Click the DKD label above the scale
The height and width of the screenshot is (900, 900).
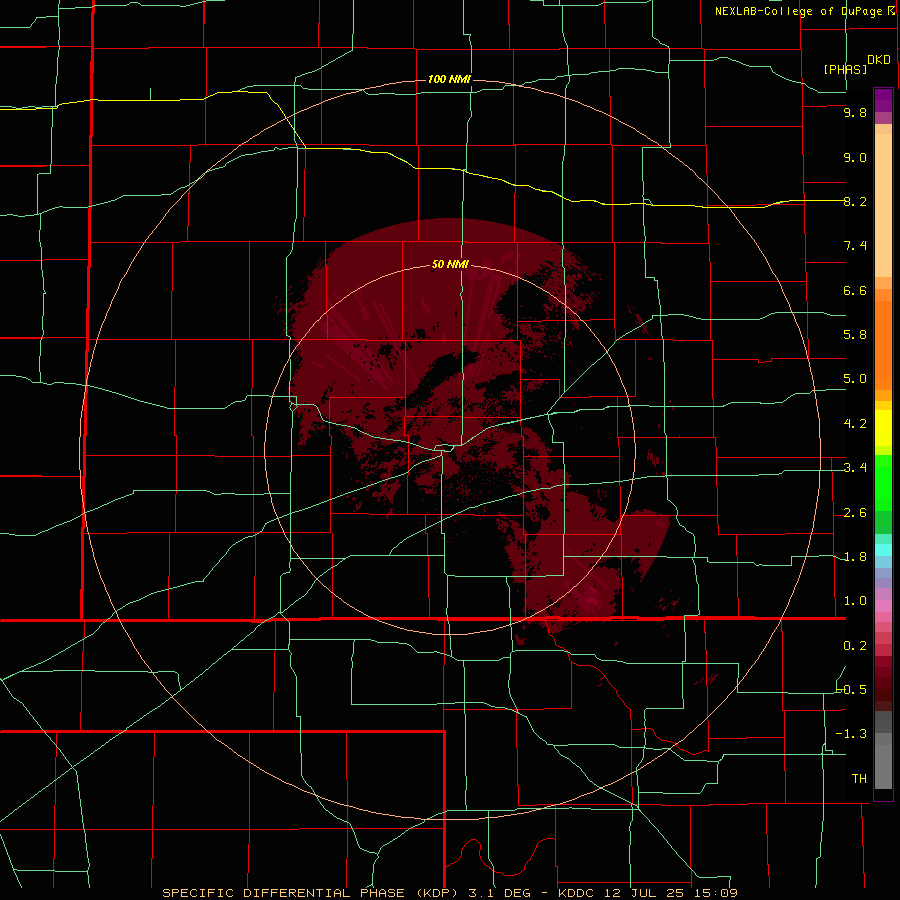(879, 60)
